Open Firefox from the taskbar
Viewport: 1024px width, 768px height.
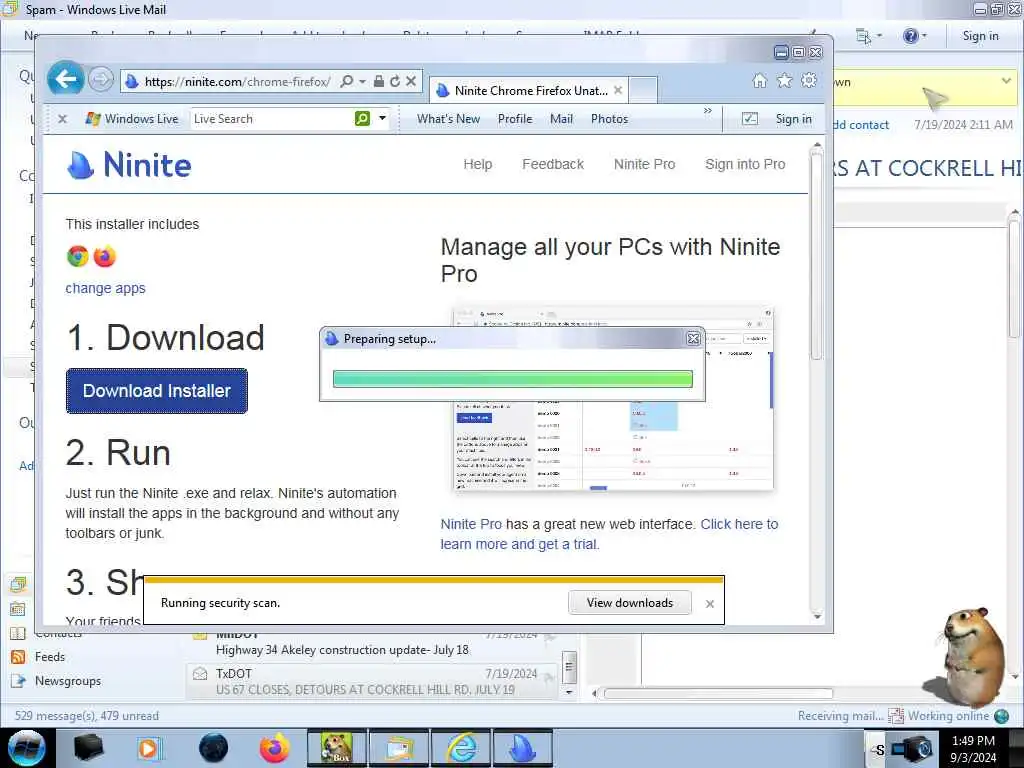click(x=274, y=748)
